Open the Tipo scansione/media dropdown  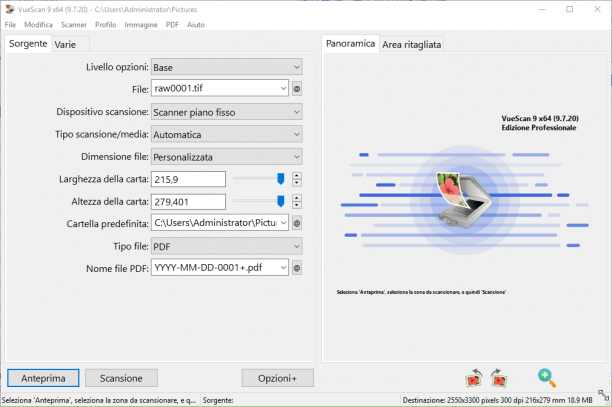pos(227,134)
